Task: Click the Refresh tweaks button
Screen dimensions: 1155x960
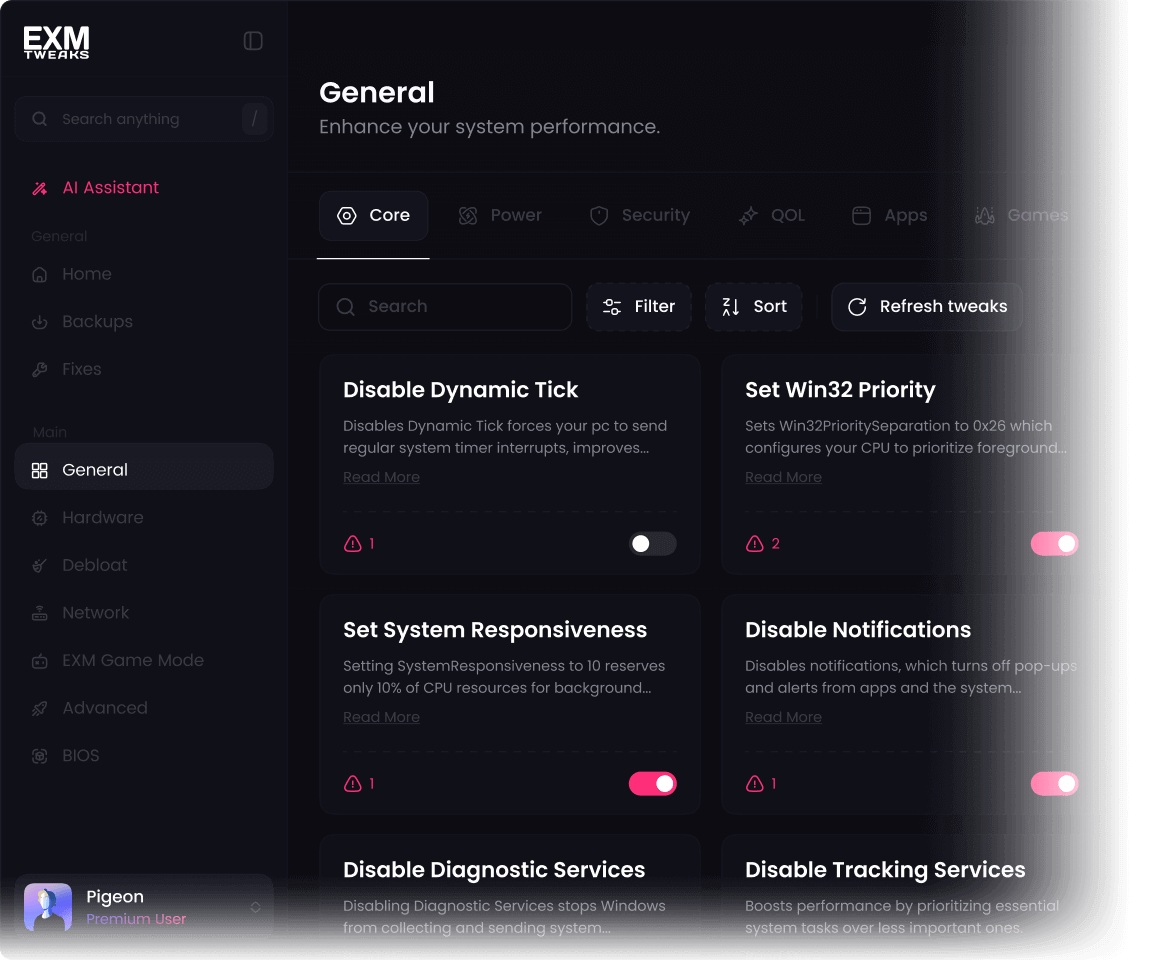Action: [x=926, y=306]
